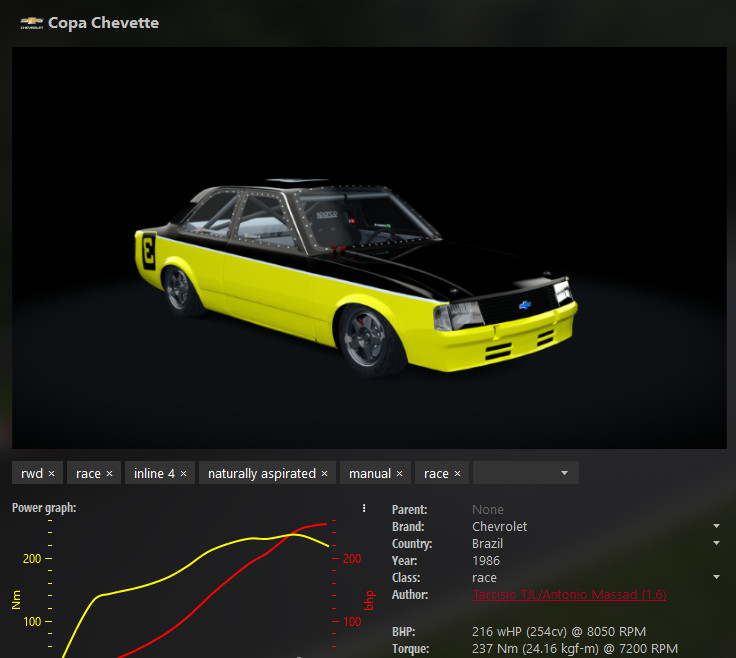Select the Chevrolet brand value

click(499, 527)
